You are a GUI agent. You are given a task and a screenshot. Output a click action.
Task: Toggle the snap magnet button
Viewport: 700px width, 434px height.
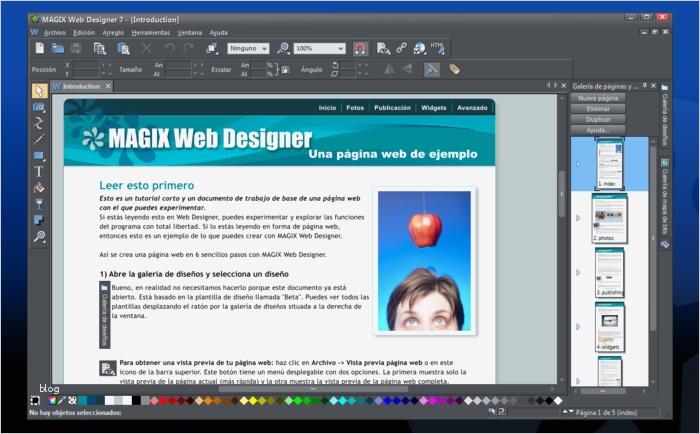(x=360, y=48)
